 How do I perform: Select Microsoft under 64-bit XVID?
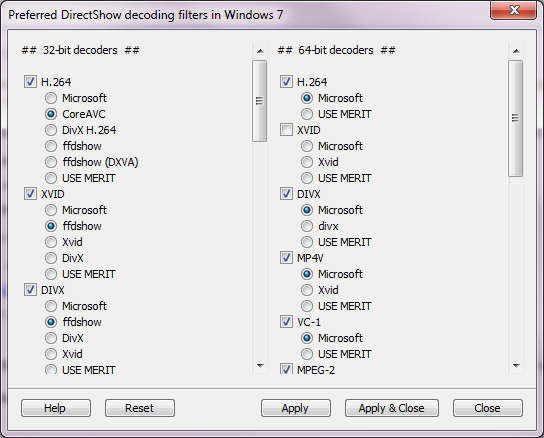[x=307, y=146]
